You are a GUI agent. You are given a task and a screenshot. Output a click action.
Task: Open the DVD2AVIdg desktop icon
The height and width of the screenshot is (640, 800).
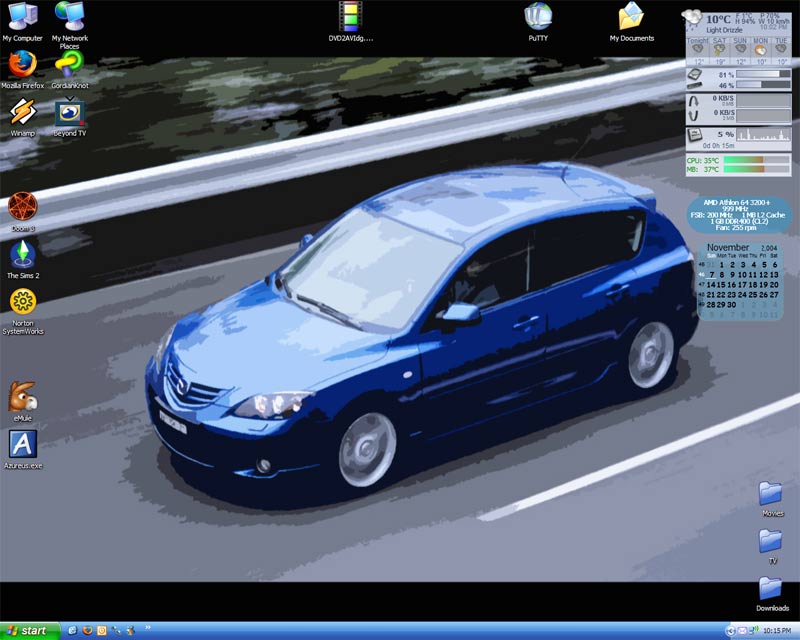tap(350, 17)
